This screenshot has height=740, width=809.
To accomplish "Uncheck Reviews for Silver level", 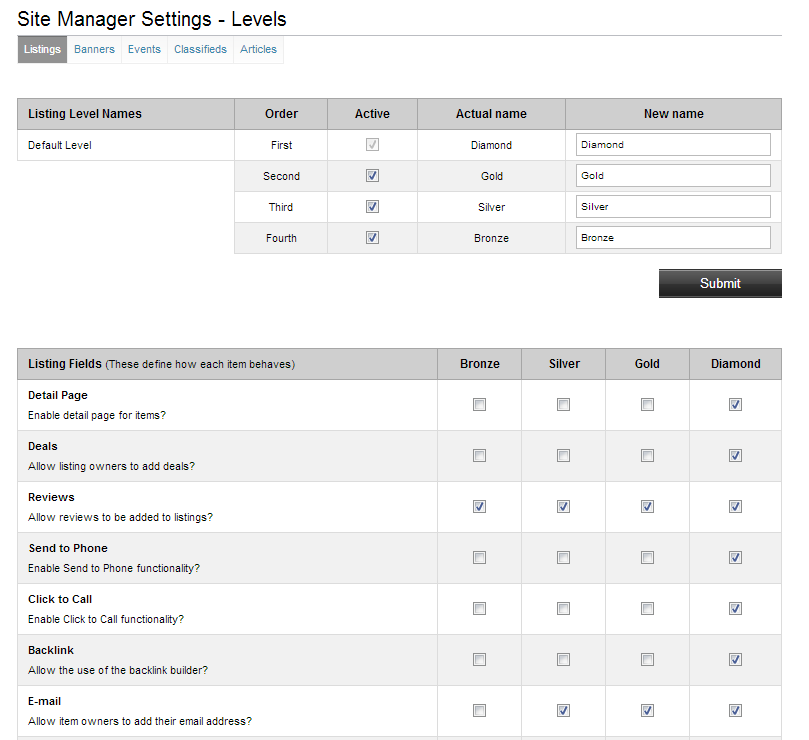I will 563,507.
